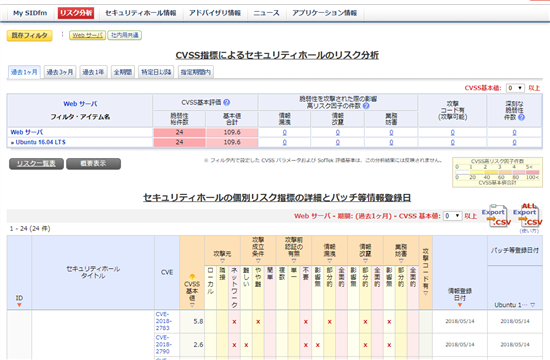Open アプリケーション情報 menu
Viewport: 550px width, 360px height.
(324, 13)
